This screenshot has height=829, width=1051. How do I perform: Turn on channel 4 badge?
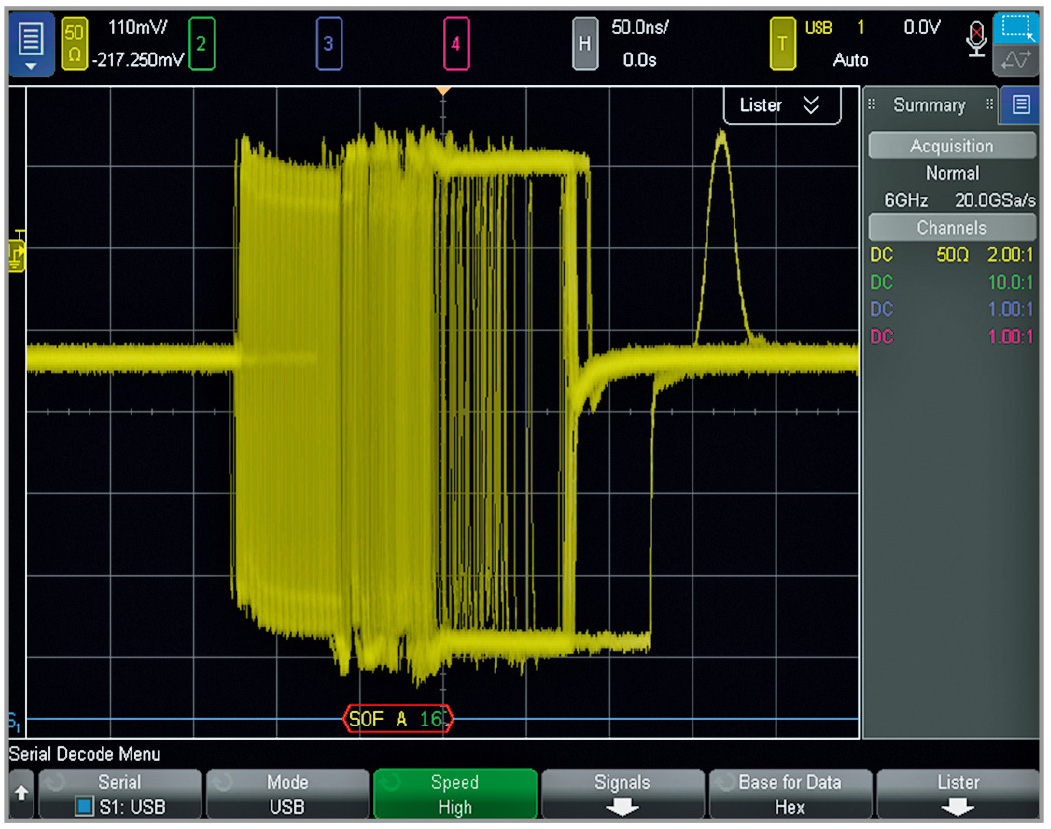tap(456, 44)
